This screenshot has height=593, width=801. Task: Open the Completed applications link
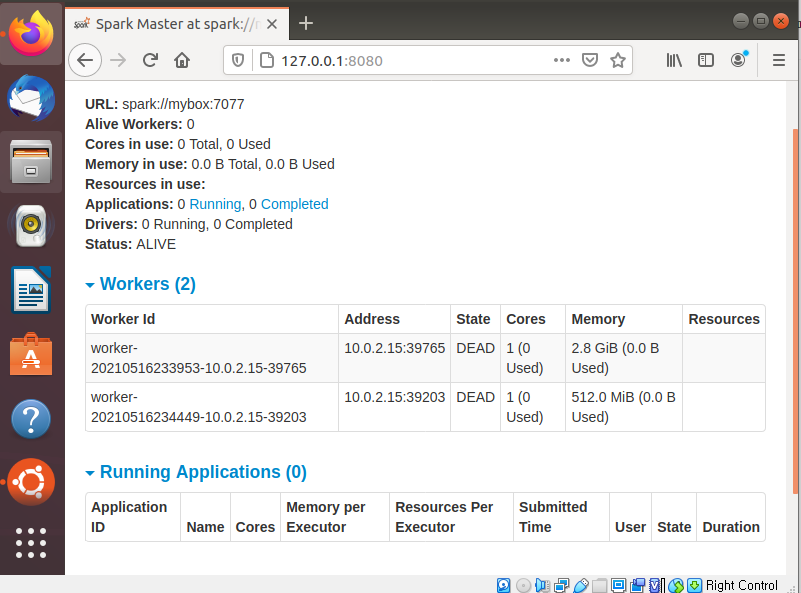(294, 204)
